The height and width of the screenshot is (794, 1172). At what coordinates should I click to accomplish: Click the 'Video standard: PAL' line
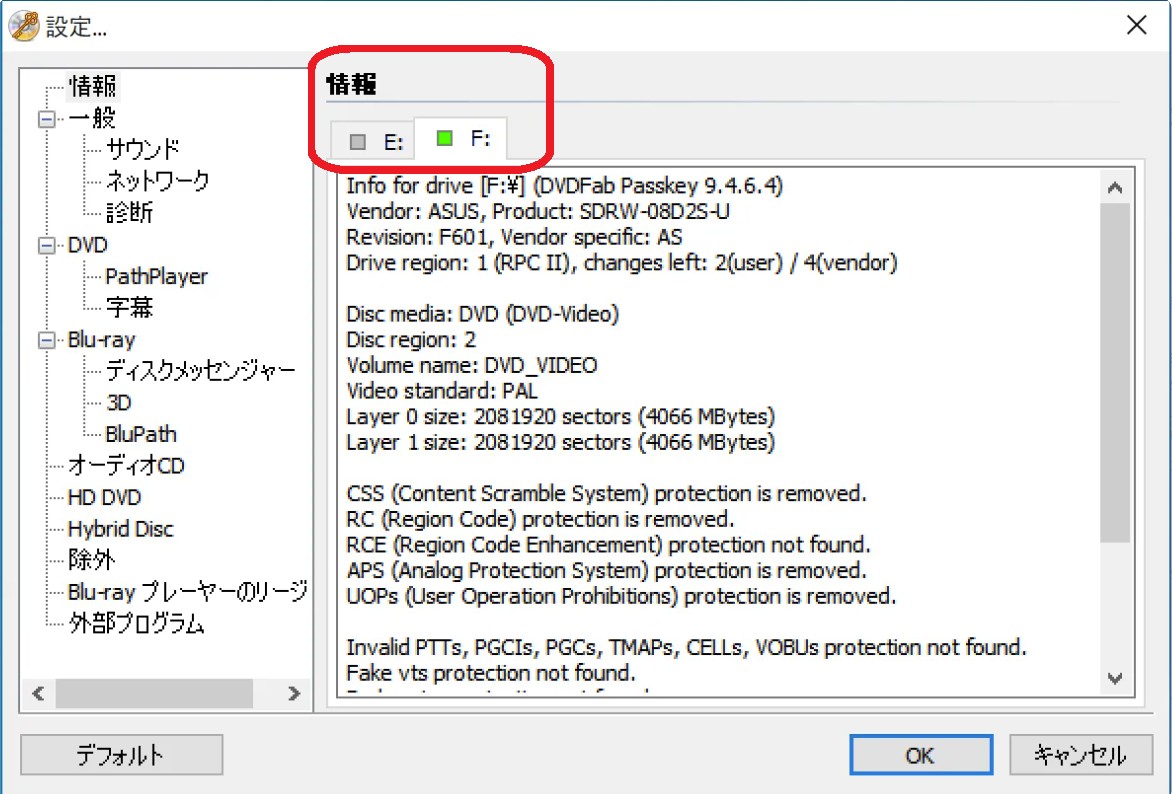(x=442, y=391)
